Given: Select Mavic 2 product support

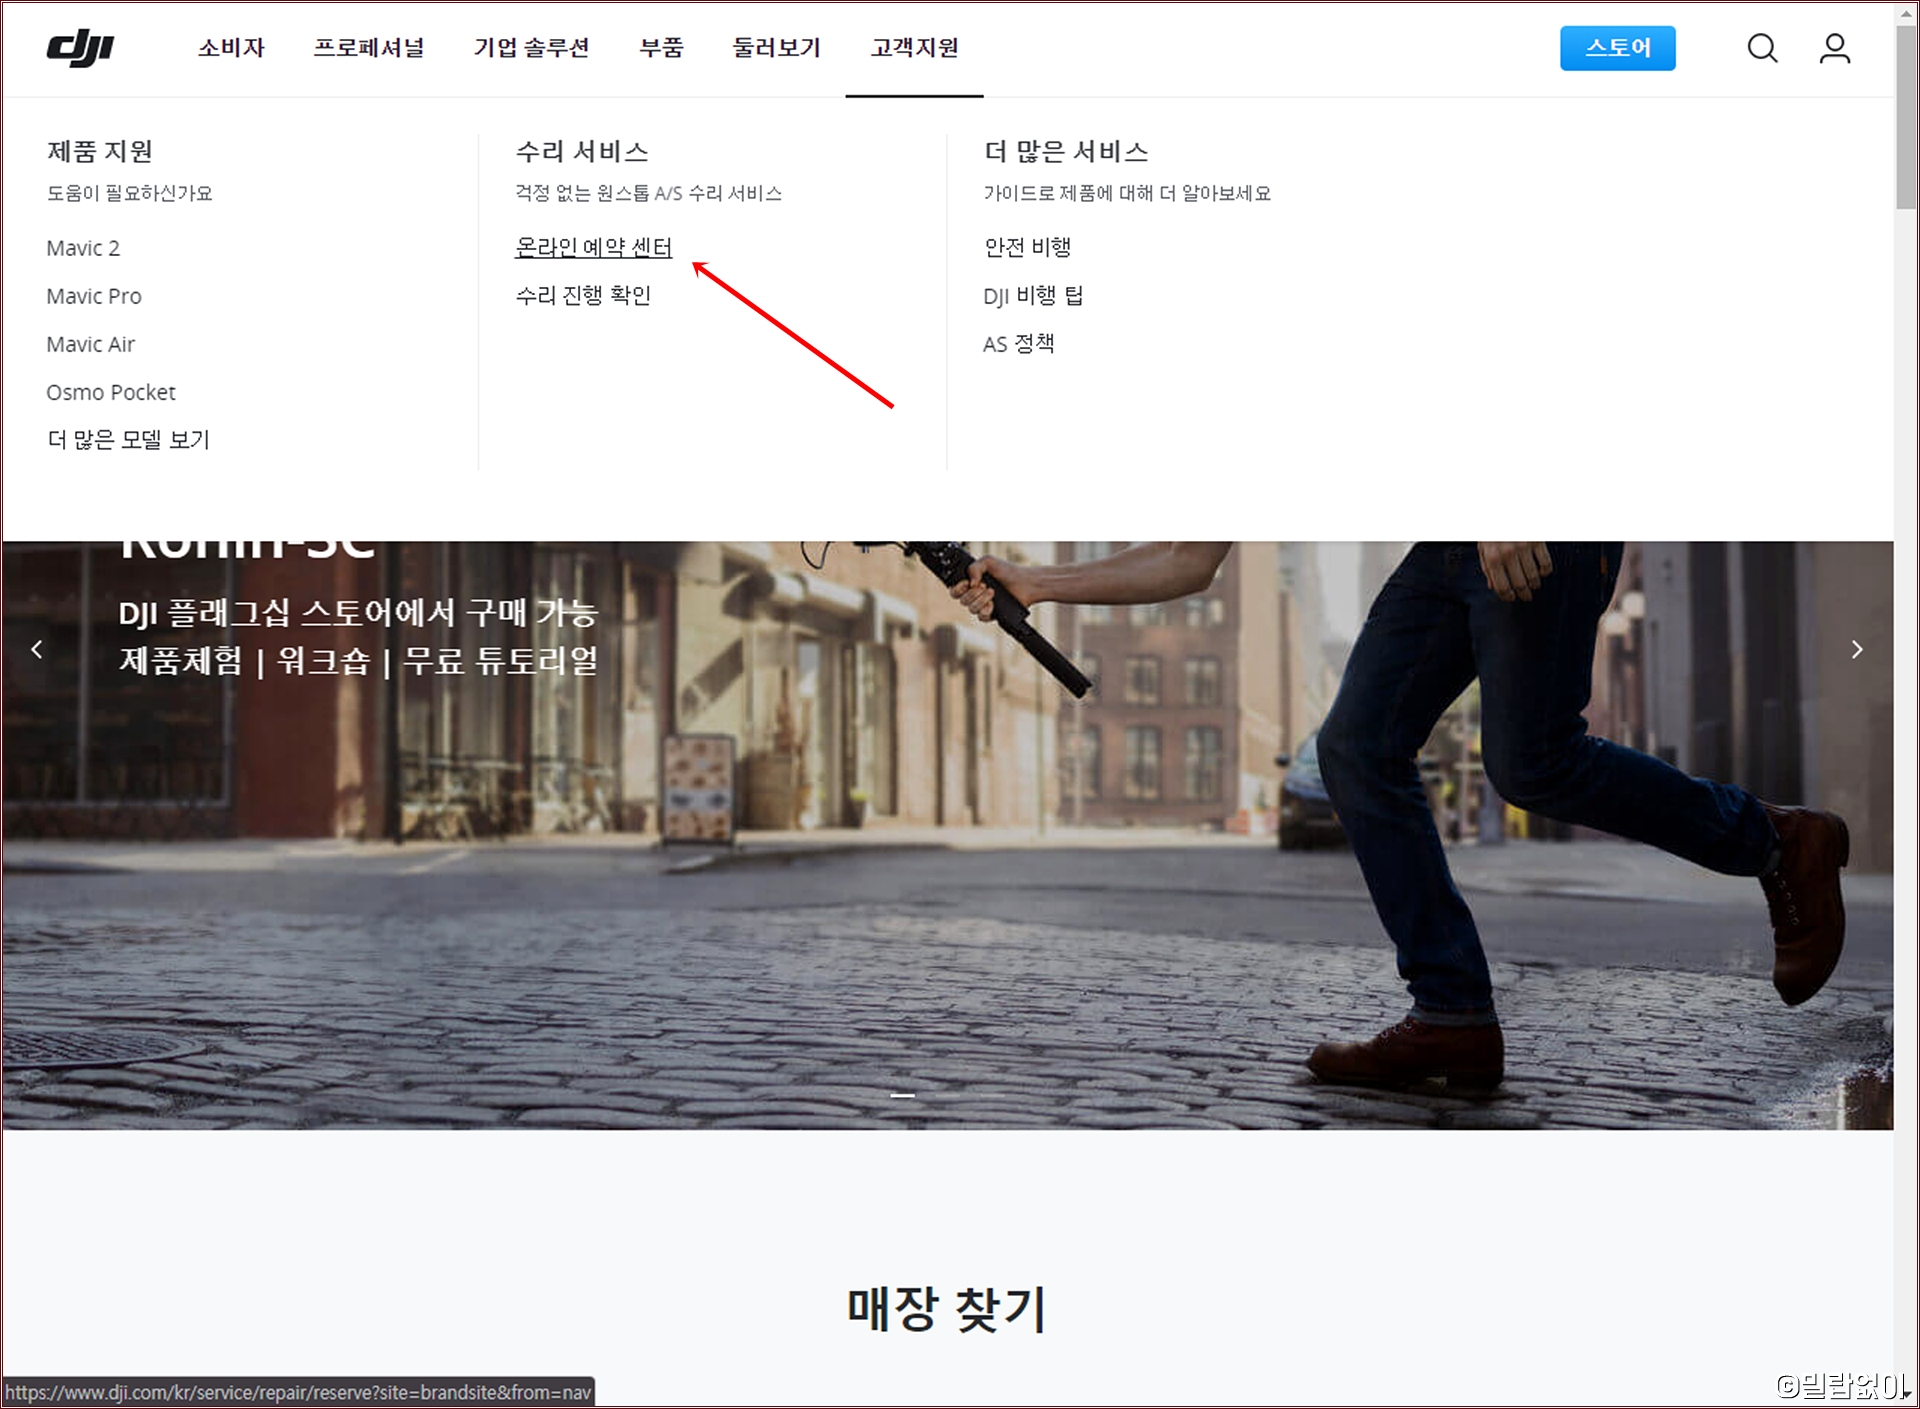Looking at the screenshot, I should click(83, 248).
